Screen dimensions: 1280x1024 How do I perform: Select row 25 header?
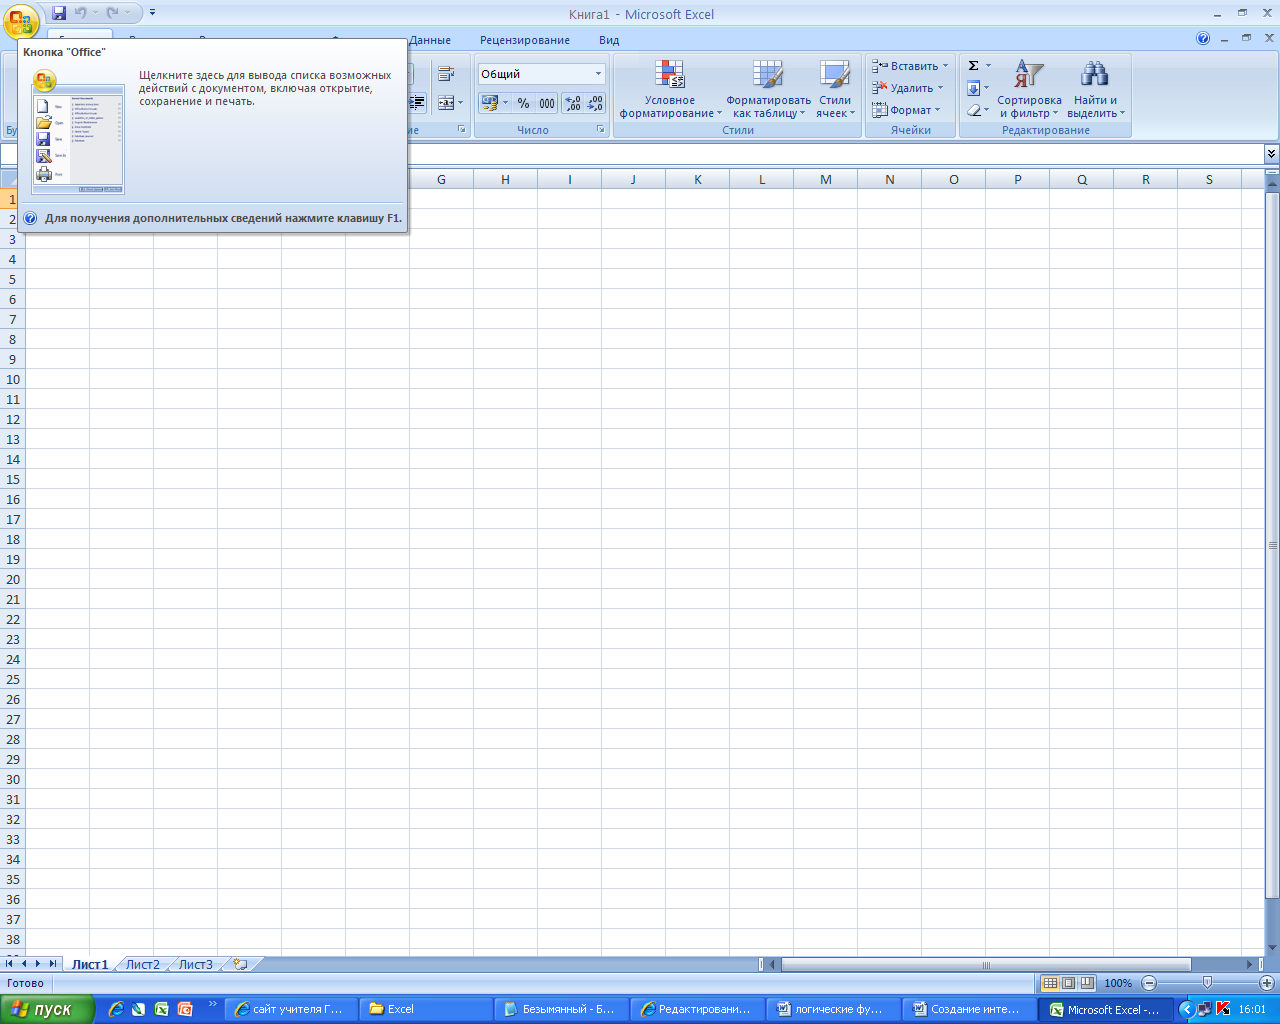[13, 679]
